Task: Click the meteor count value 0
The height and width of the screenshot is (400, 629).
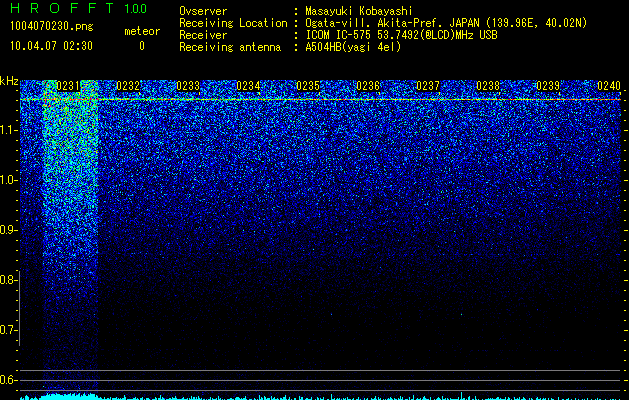Action: click(142, 46)
